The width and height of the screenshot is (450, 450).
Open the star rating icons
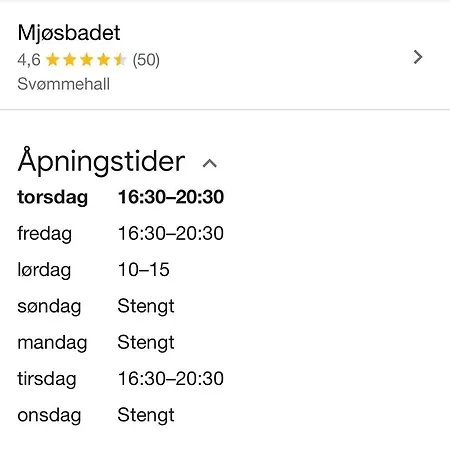click(86, 60)
